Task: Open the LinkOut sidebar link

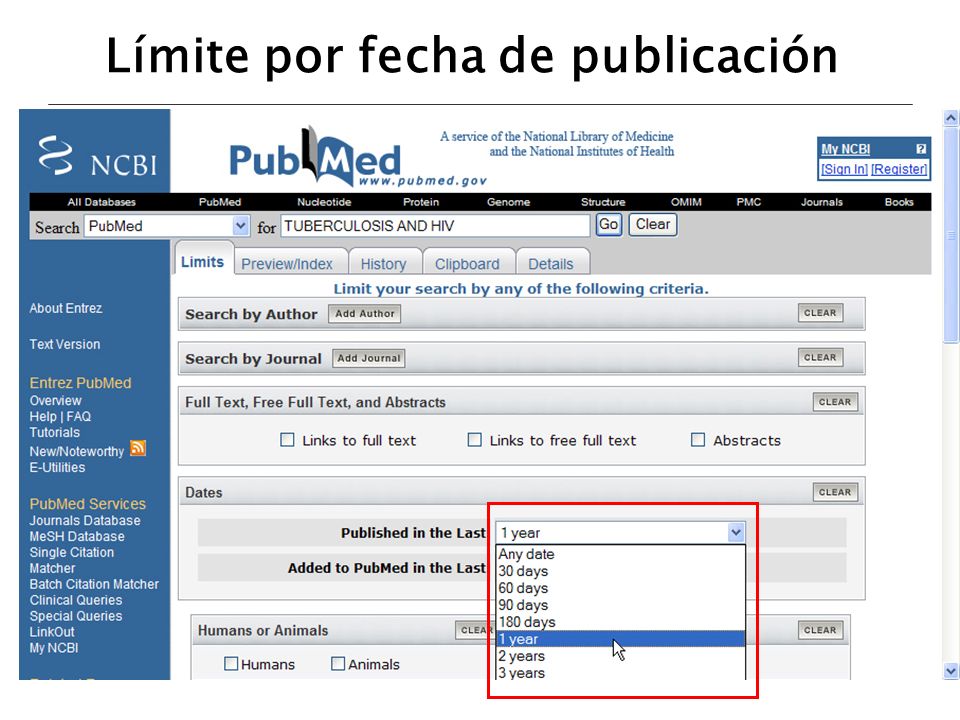Action: tap(52, 632)
